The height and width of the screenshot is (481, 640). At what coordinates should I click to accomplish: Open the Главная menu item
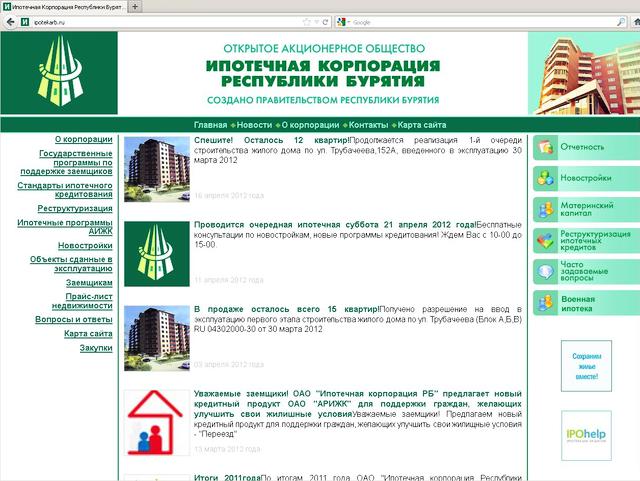210,125
